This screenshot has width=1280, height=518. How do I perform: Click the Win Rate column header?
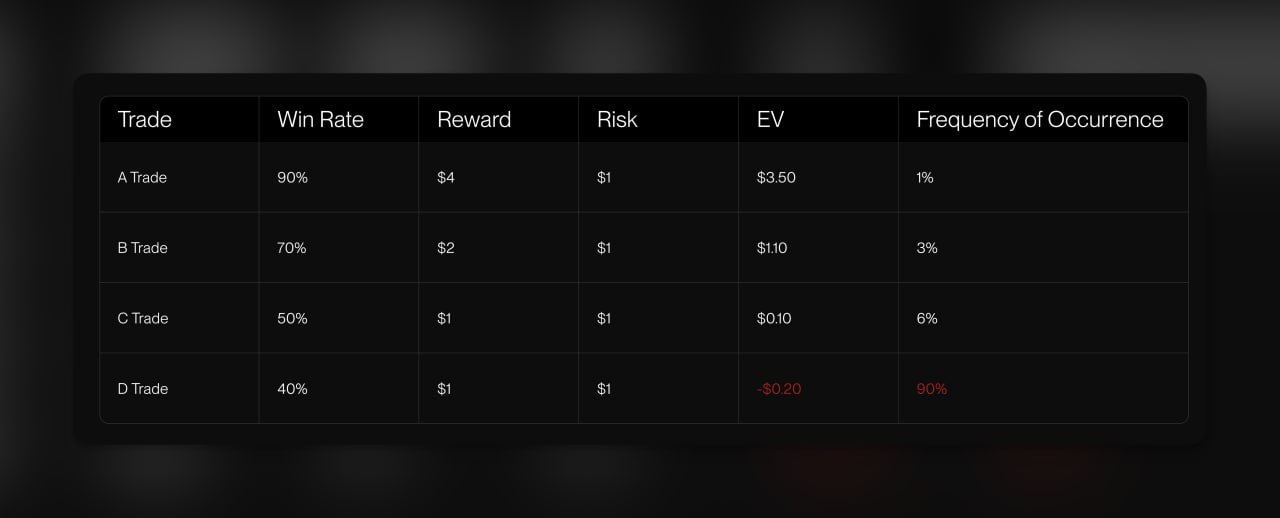pyautogui.click(x=320, y=120)
